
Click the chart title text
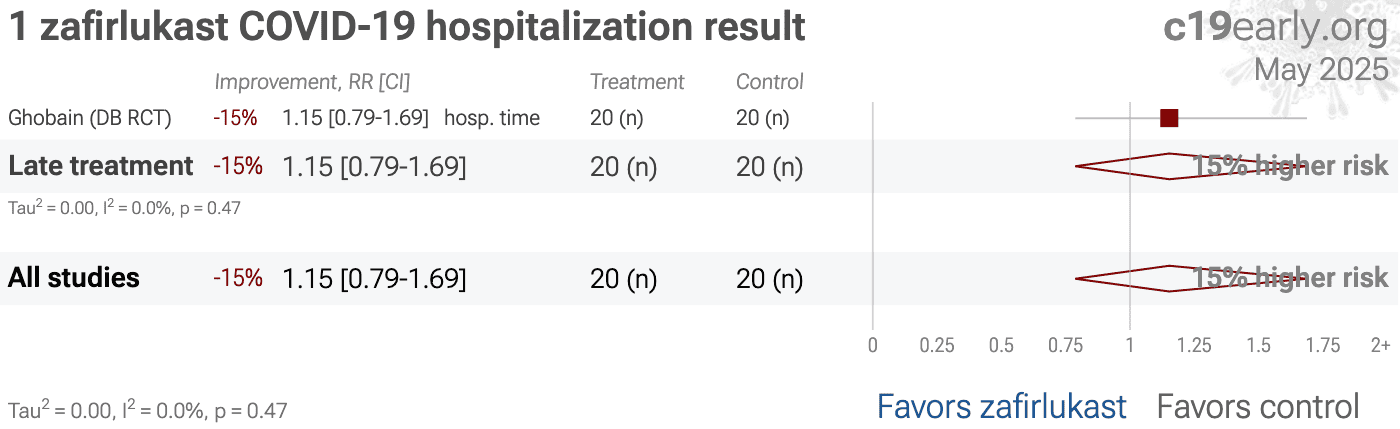[407, 27]
